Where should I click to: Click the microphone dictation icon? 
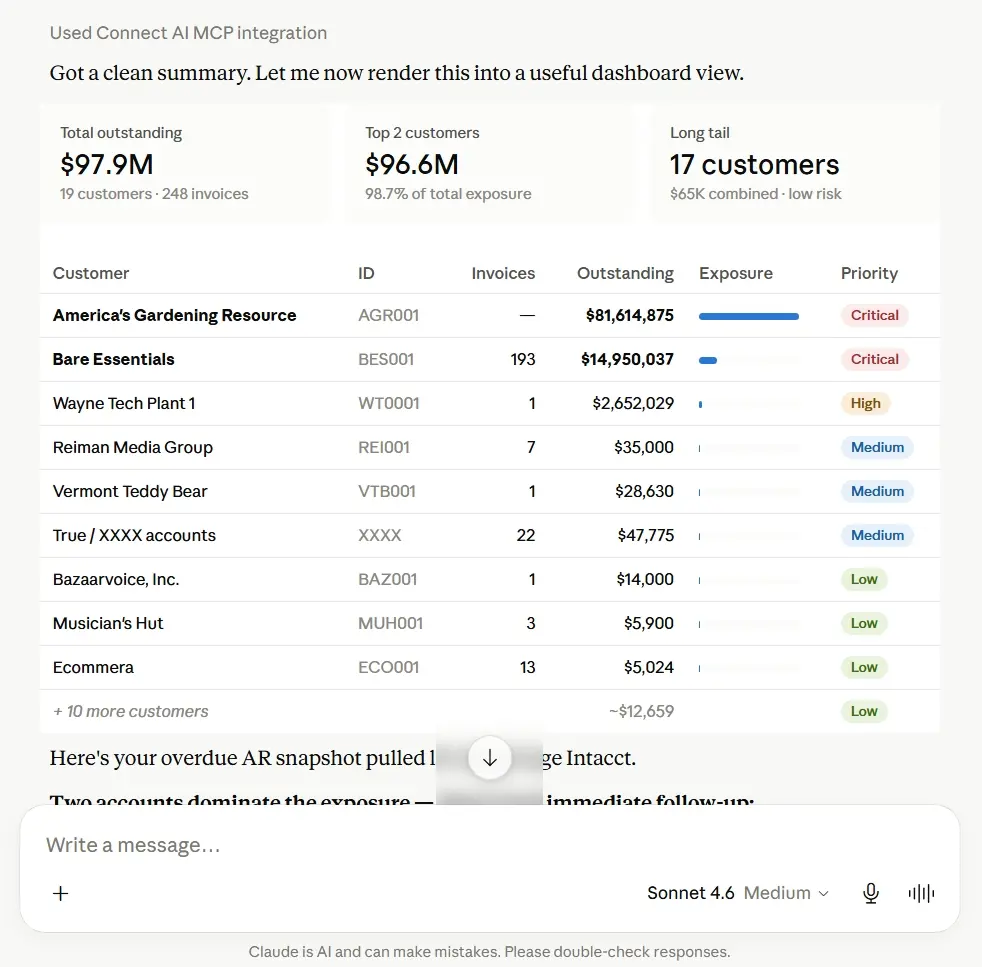pos(871,893)
